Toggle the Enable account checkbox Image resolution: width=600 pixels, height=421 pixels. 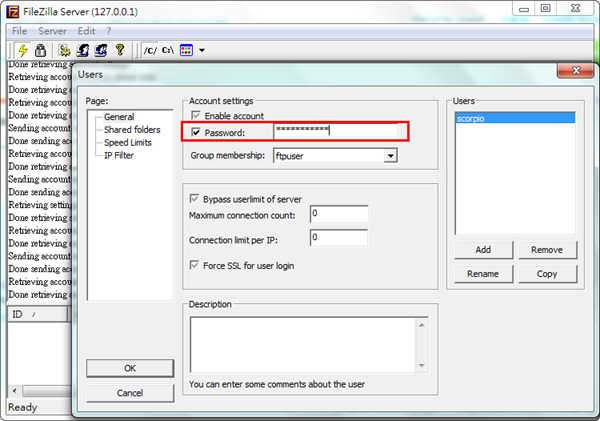click(x=196, y=116)
